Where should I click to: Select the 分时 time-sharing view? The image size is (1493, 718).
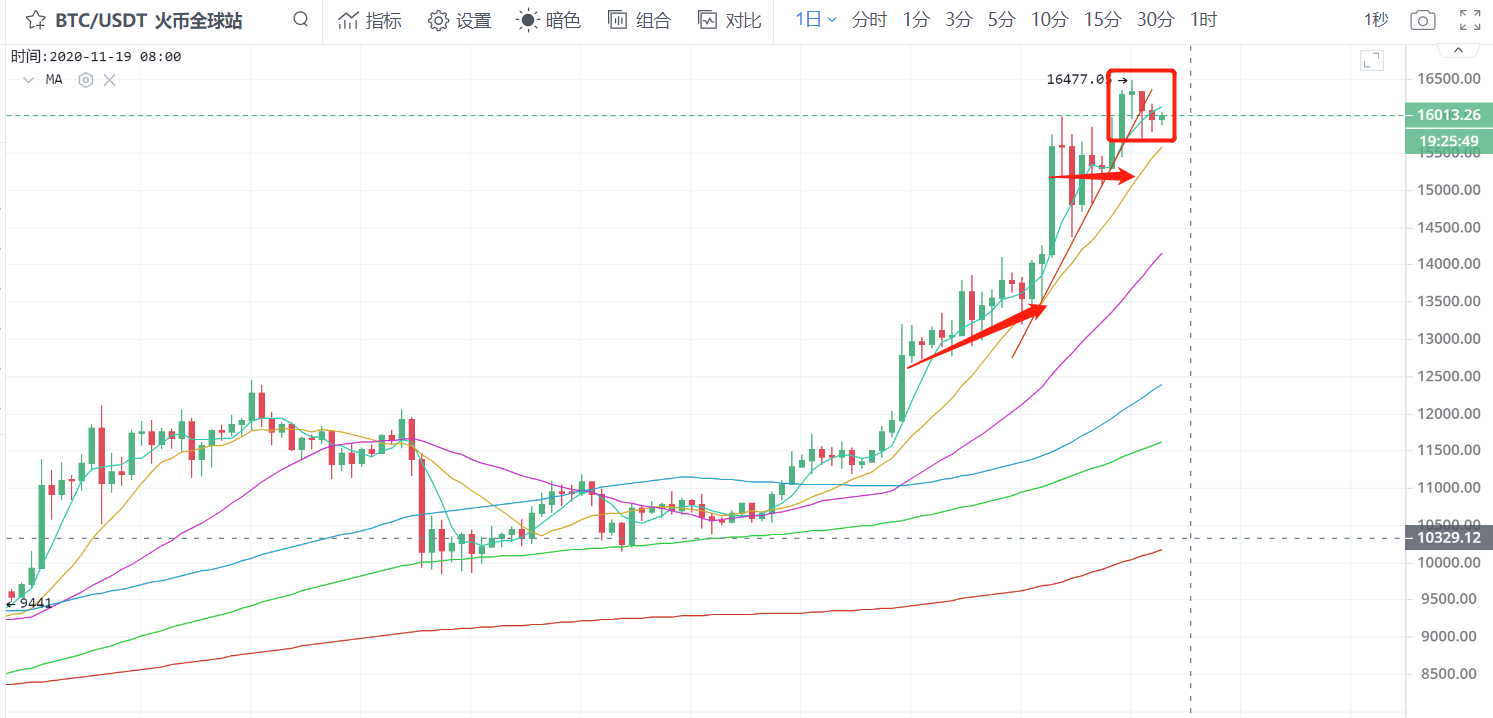point(869,20)
